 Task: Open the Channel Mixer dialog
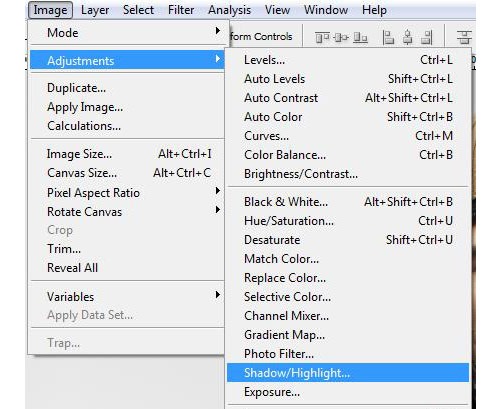click(x=348, y=316)
